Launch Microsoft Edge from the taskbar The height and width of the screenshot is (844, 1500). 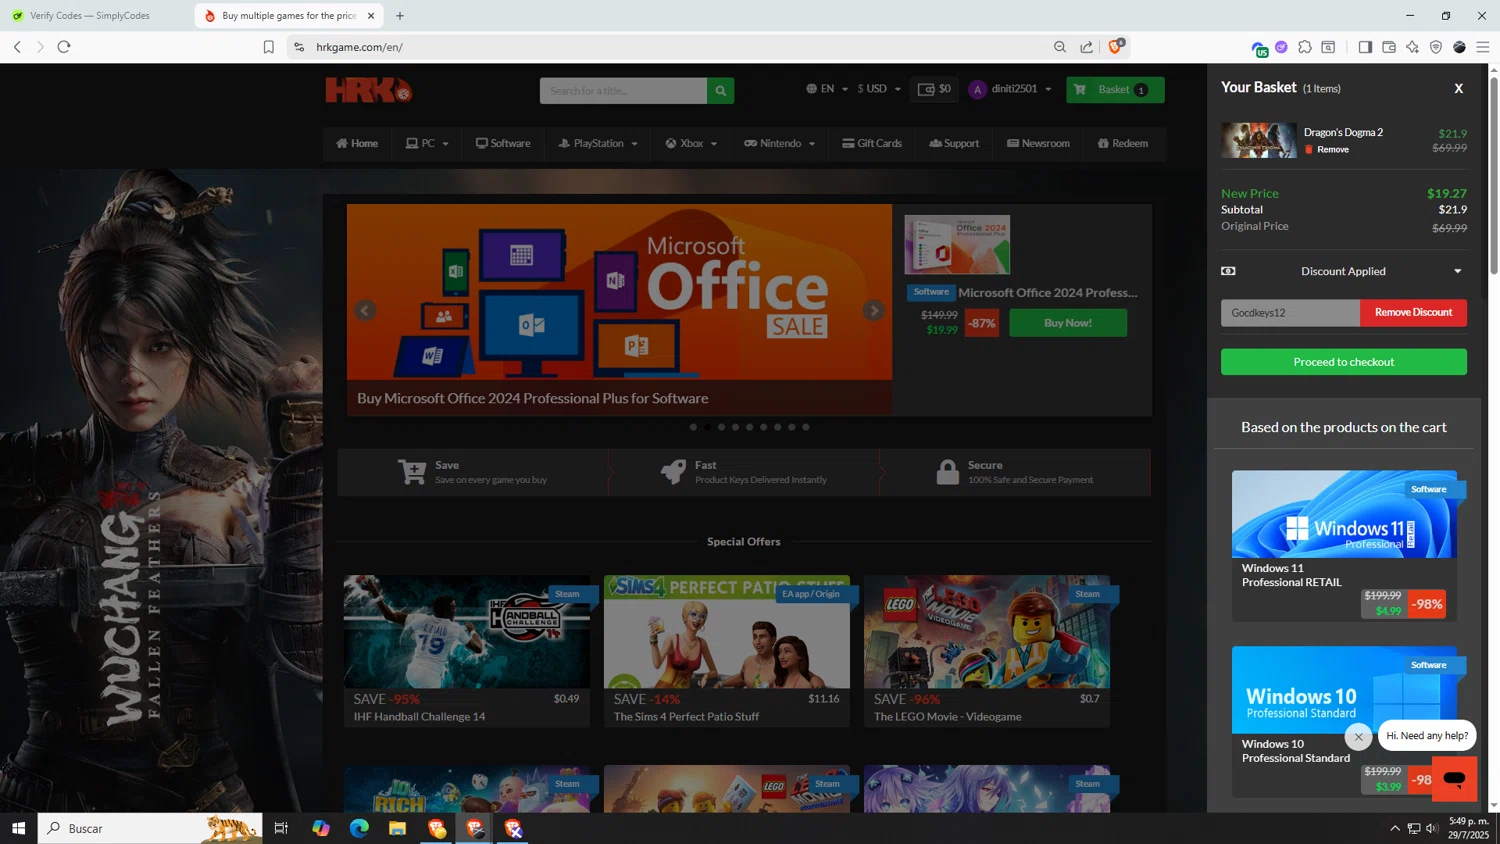pyautogui.click(x=359, y=828)
